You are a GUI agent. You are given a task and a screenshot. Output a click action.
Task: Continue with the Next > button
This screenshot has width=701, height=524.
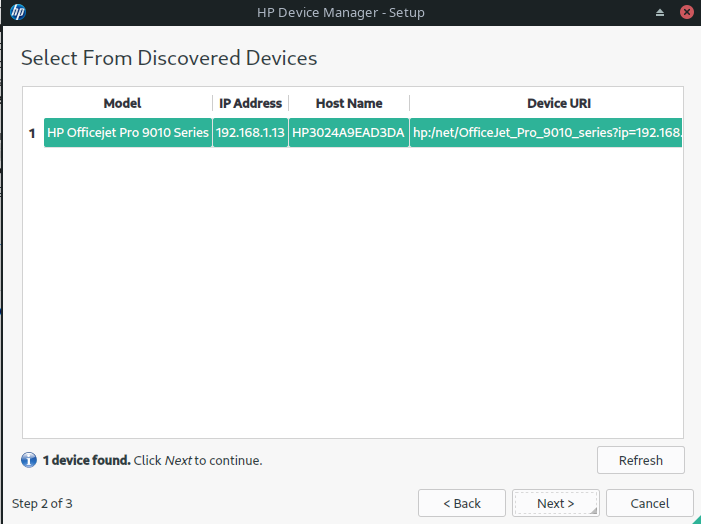pyautogui.click(x=556, y=503)
